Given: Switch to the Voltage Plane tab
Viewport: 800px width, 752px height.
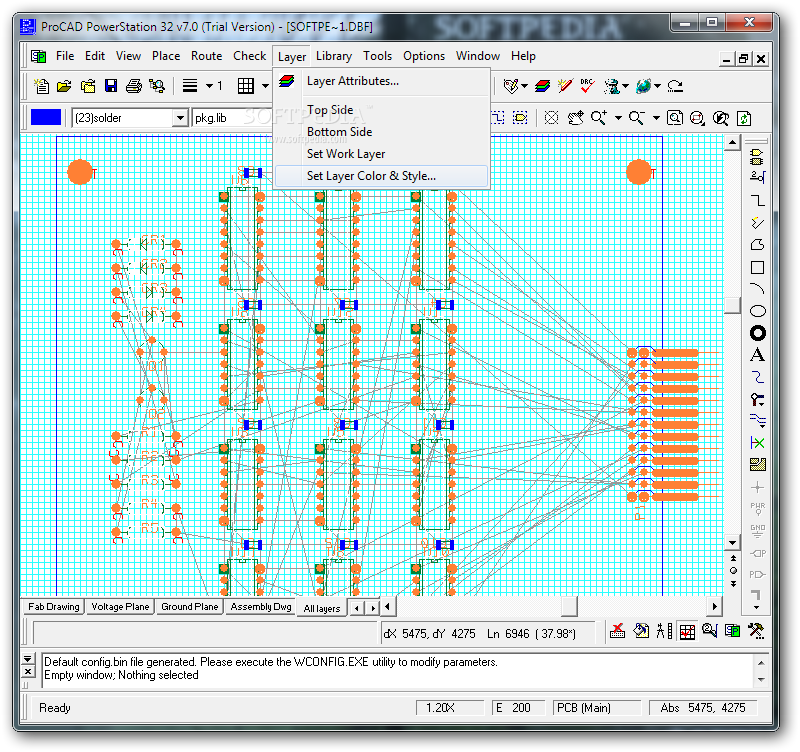Looking at the screenshot, I should pos(120,607).
